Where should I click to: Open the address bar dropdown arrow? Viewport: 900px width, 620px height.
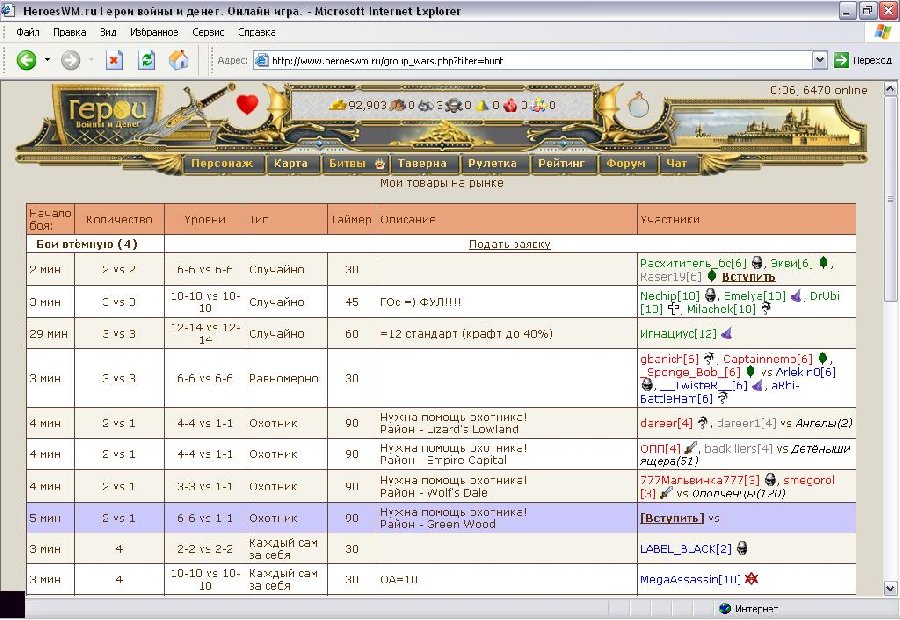click(820, 60)
